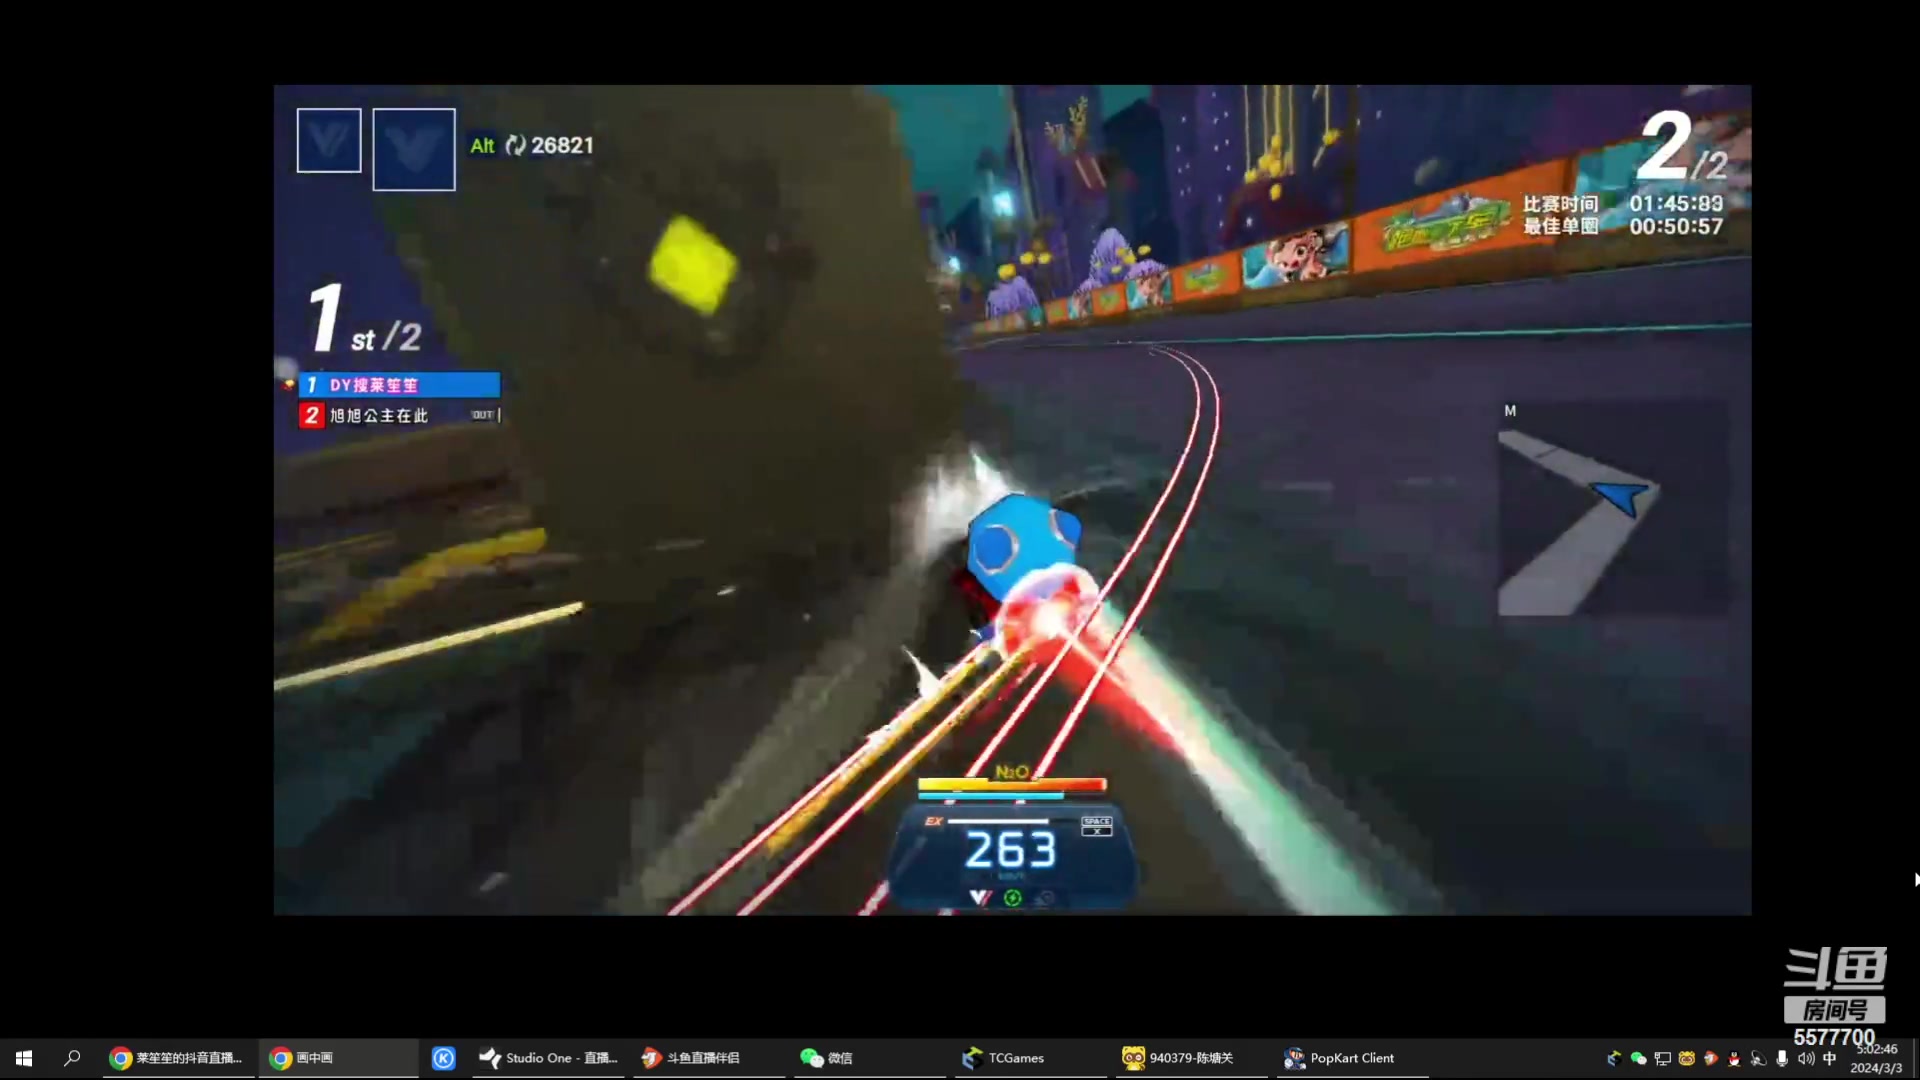Switch to Chrome window 莱笙笙的抖音直播
This screenshot has height=1080, width=1920.
pos(178,1058)
